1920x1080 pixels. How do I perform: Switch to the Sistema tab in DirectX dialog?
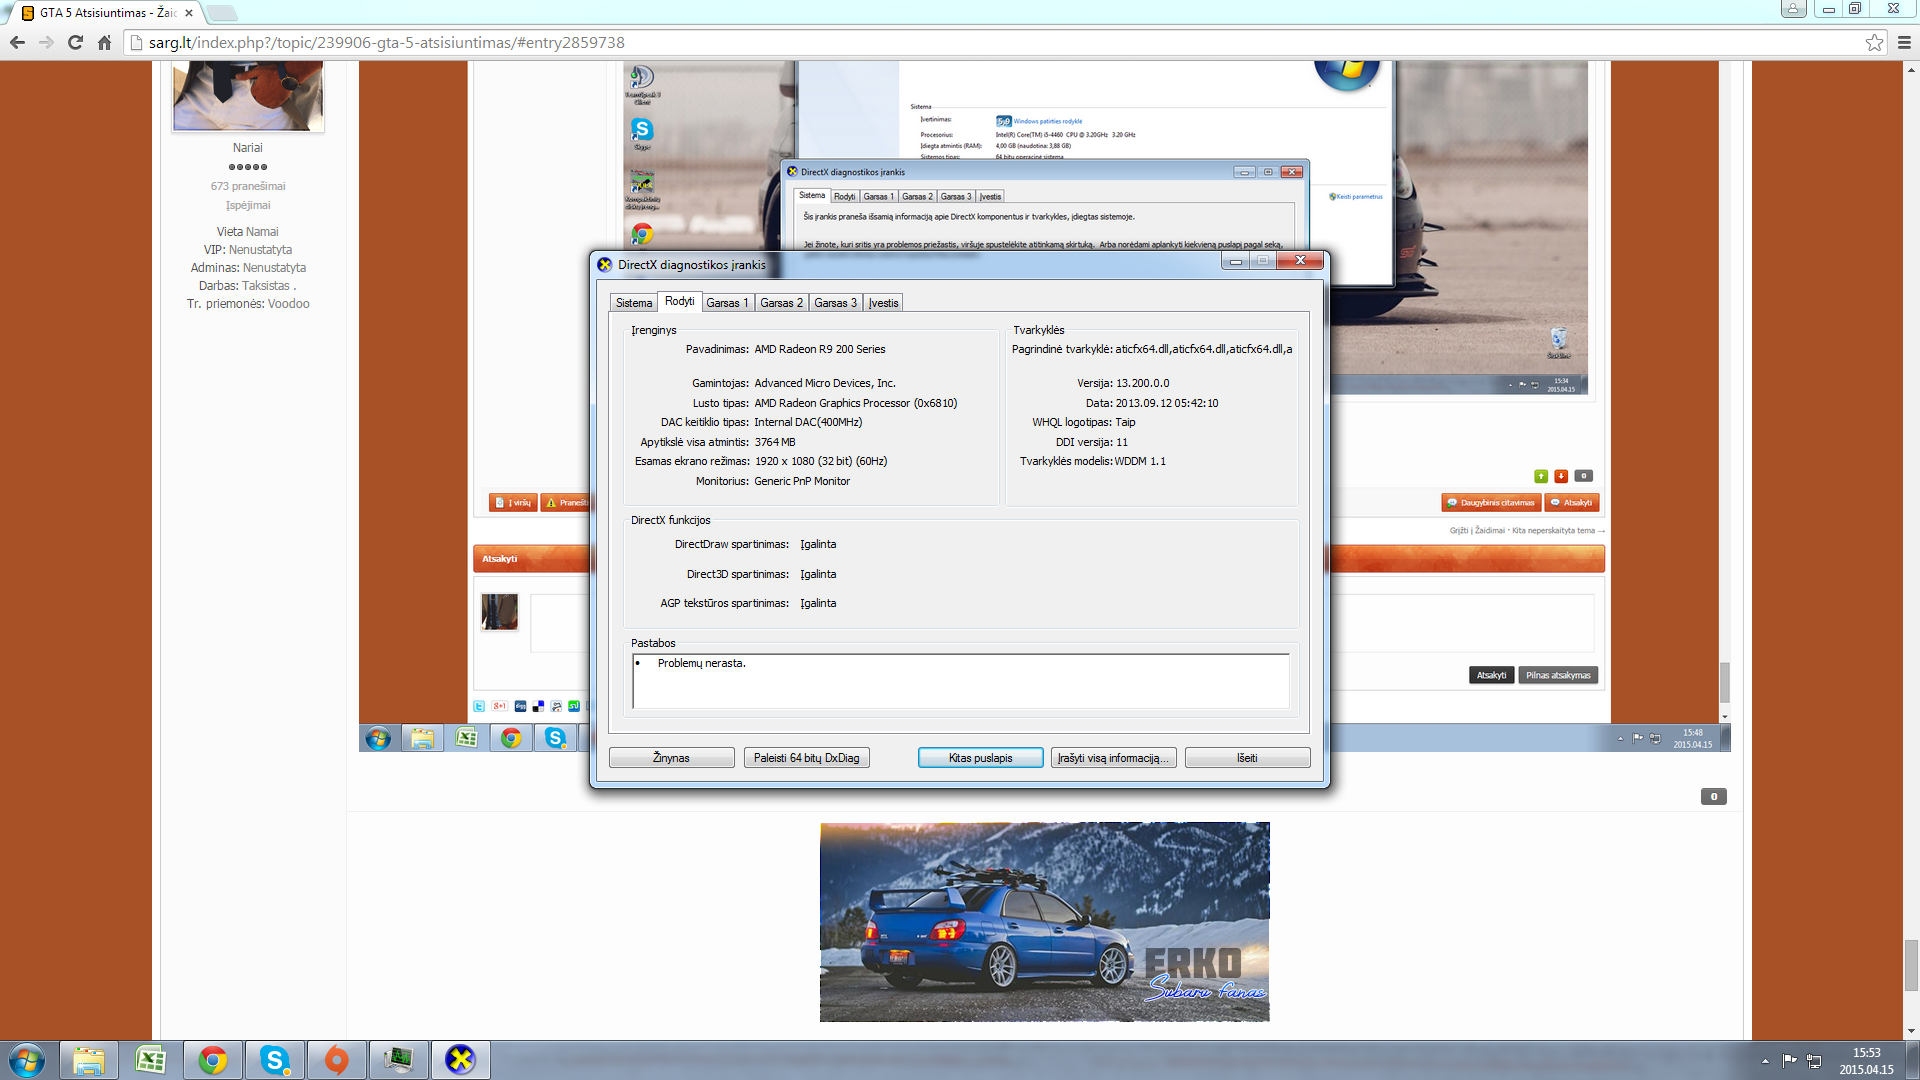(634, 303)
